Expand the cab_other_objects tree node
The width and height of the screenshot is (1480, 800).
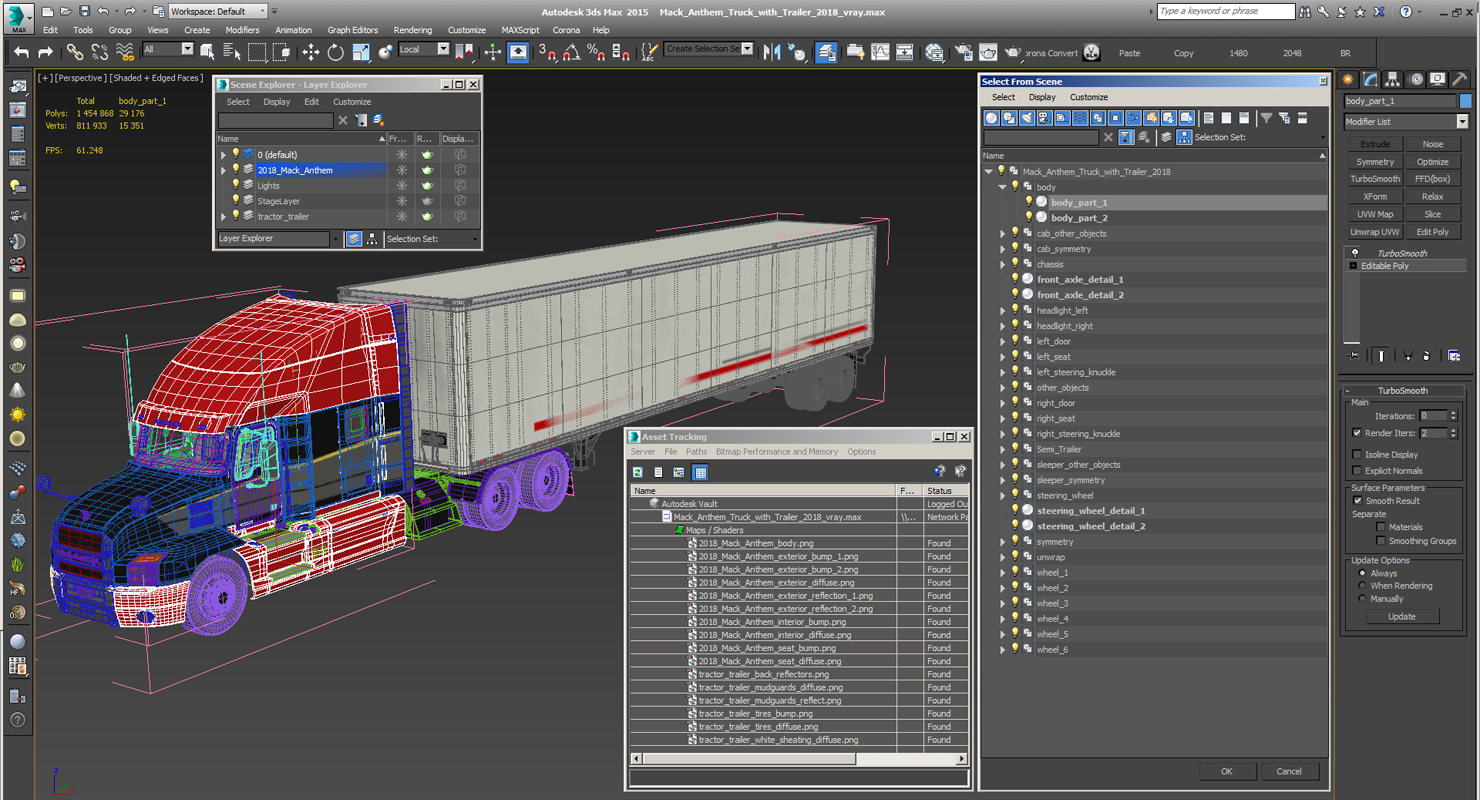pyautogui.click(x=1003, y=234)
